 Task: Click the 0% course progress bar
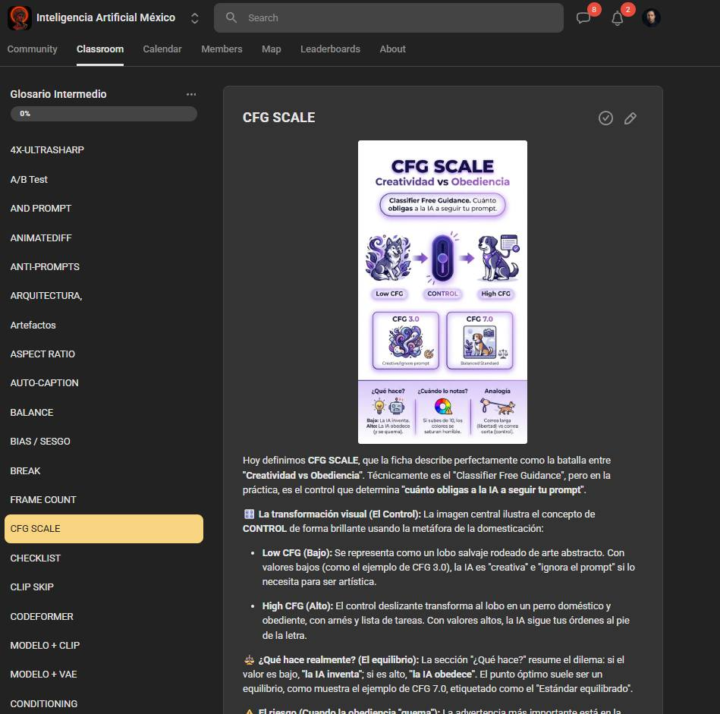coord(104,114)
